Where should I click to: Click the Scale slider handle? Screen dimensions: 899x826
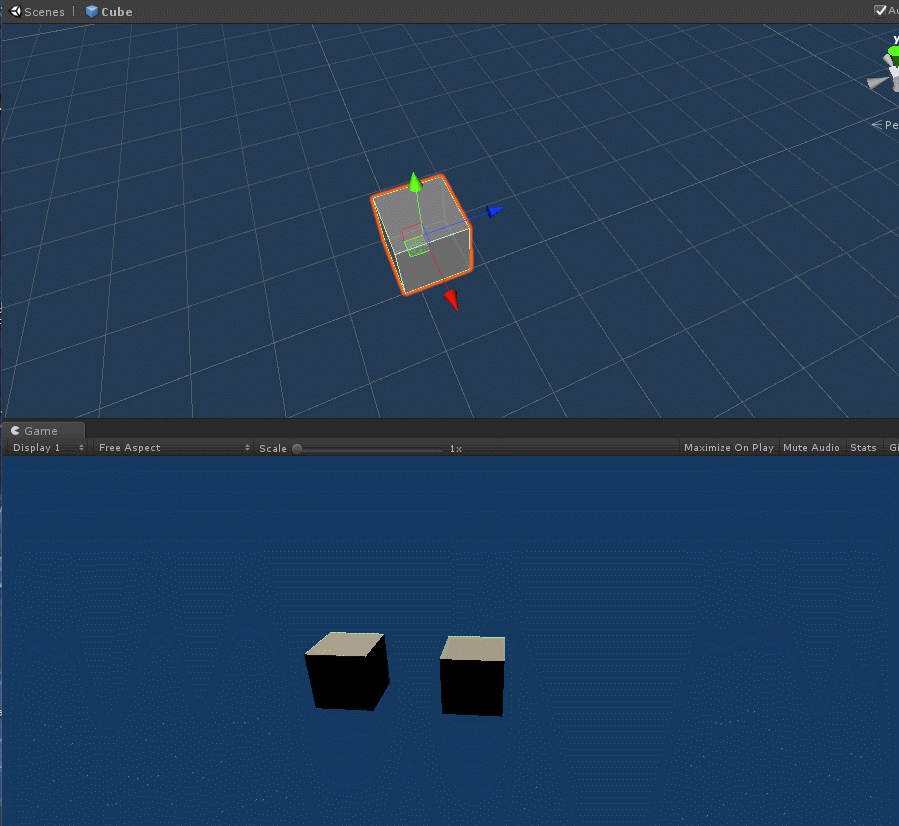coord(296,448)
